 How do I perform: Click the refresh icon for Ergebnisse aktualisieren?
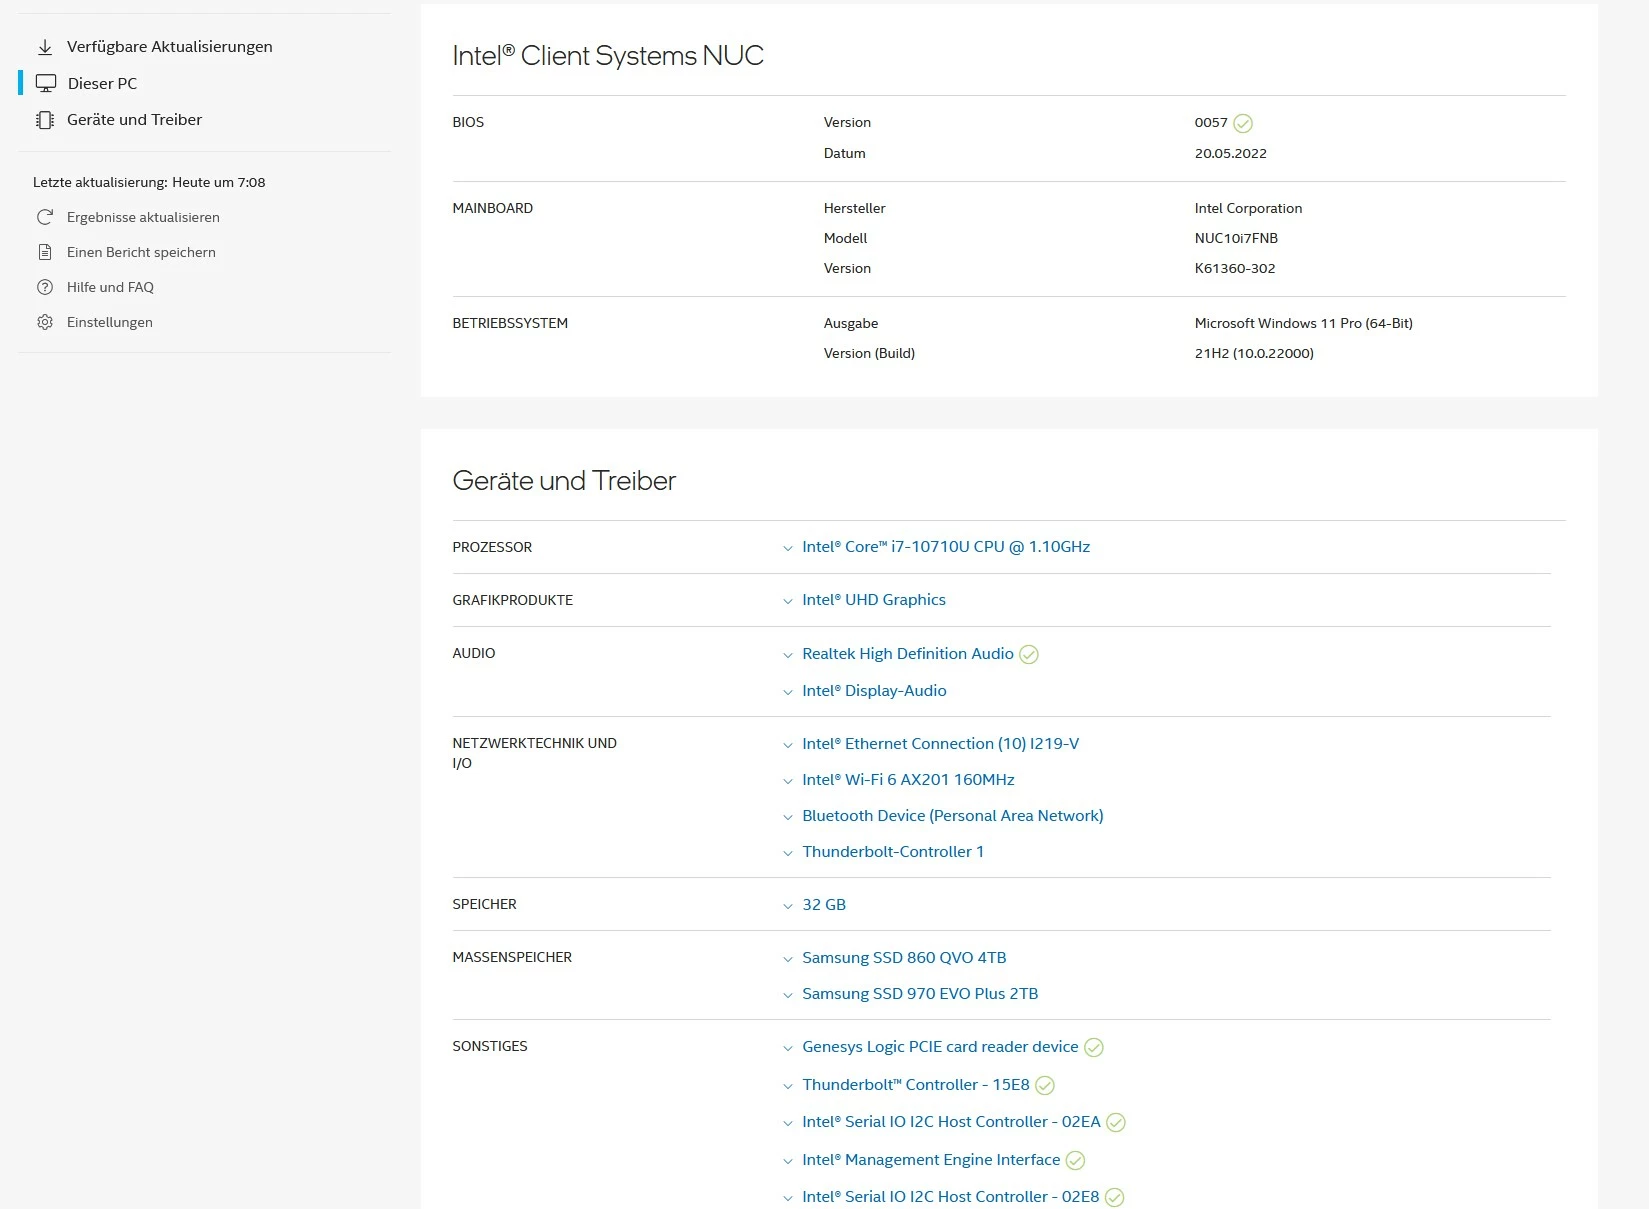coord(45,217)
